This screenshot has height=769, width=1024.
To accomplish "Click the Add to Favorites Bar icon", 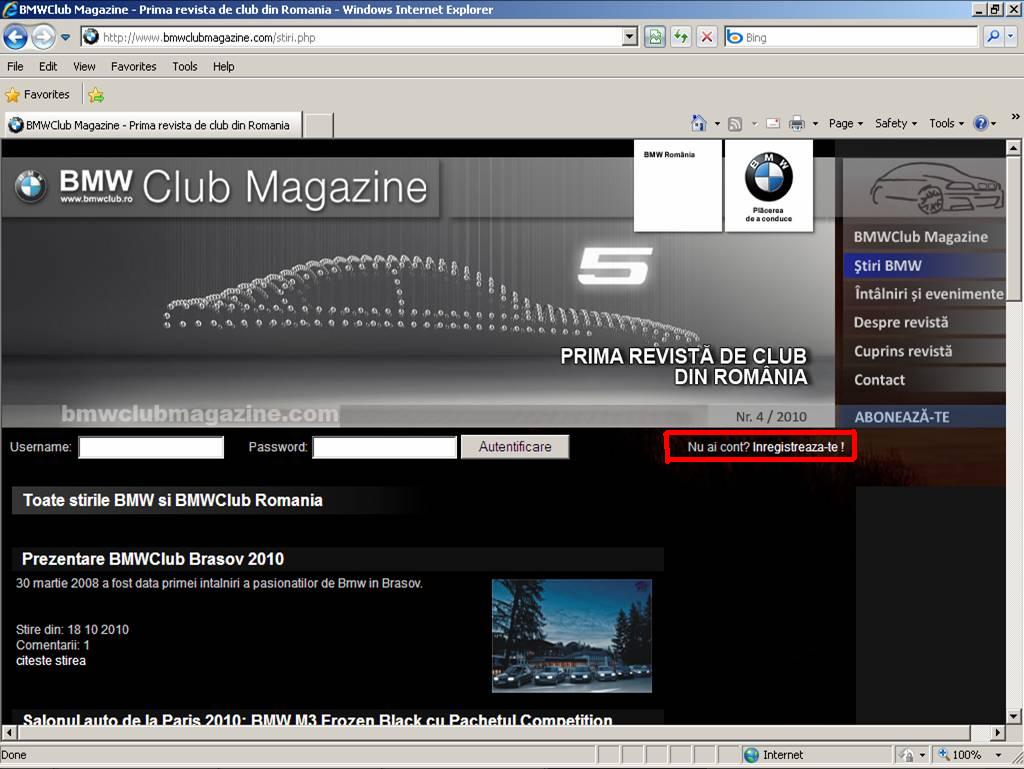I will (x=96, y=95).
